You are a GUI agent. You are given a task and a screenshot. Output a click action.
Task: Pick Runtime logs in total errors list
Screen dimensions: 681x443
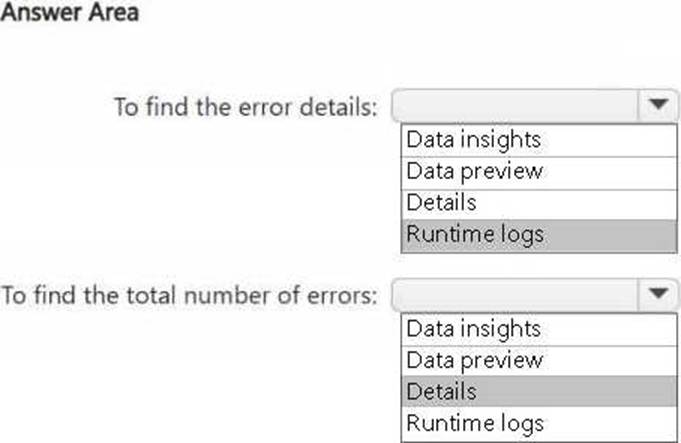[x=539, y=423]
